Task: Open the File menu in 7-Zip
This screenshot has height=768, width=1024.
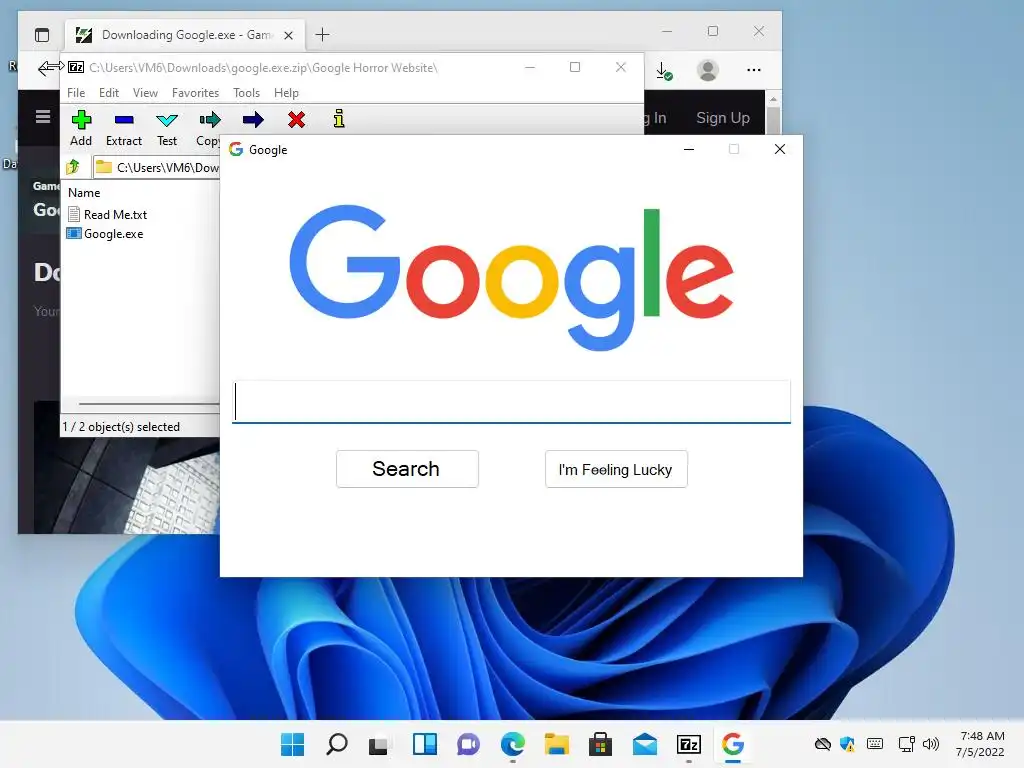Action: [x=76, y=93]
